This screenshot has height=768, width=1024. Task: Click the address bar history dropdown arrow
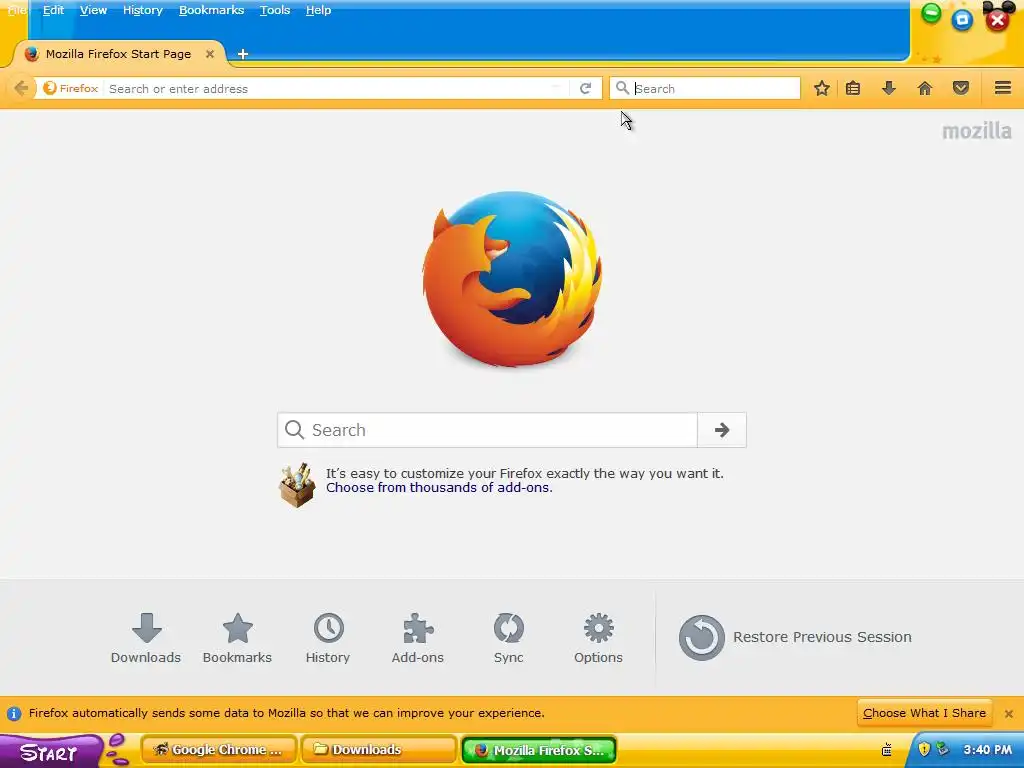point(556,88)
